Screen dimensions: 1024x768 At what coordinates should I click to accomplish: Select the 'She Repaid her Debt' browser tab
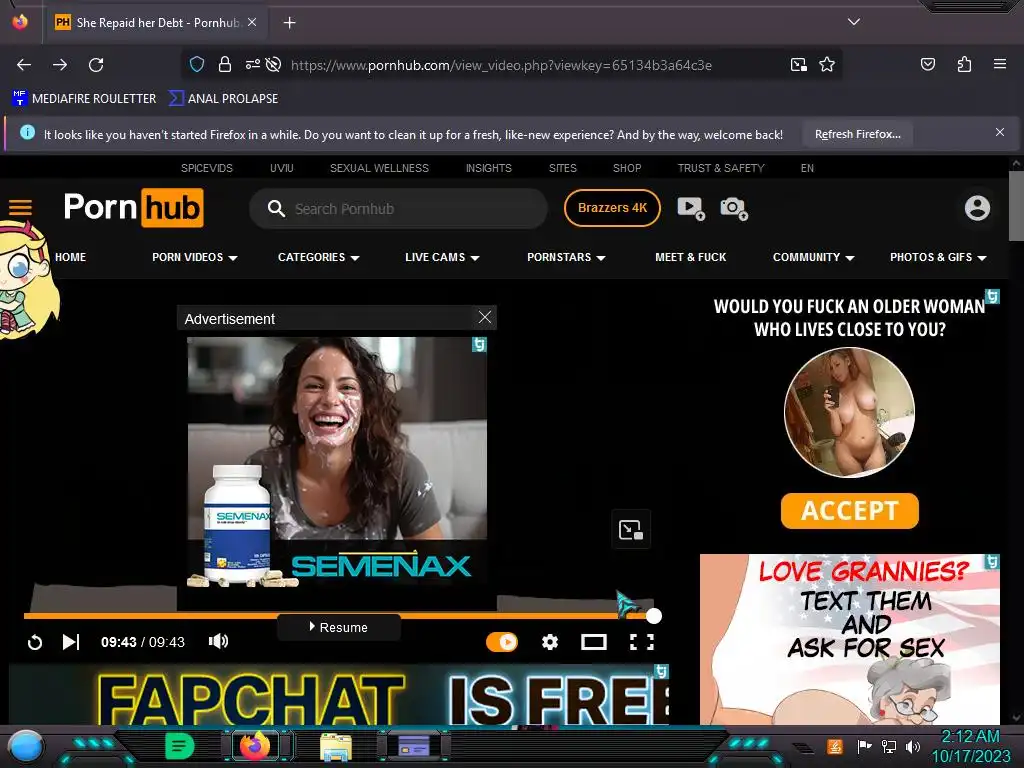155,23
